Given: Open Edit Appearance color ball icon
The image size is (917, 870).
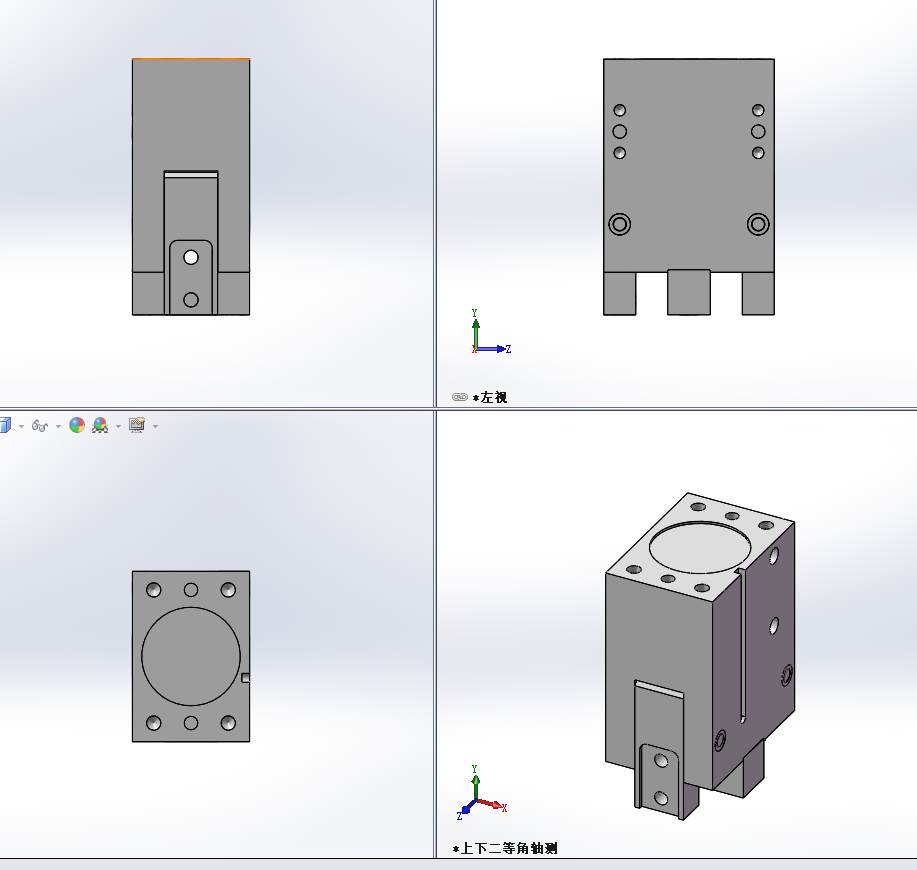Looking at the screenshot, I should coord(77,425).
